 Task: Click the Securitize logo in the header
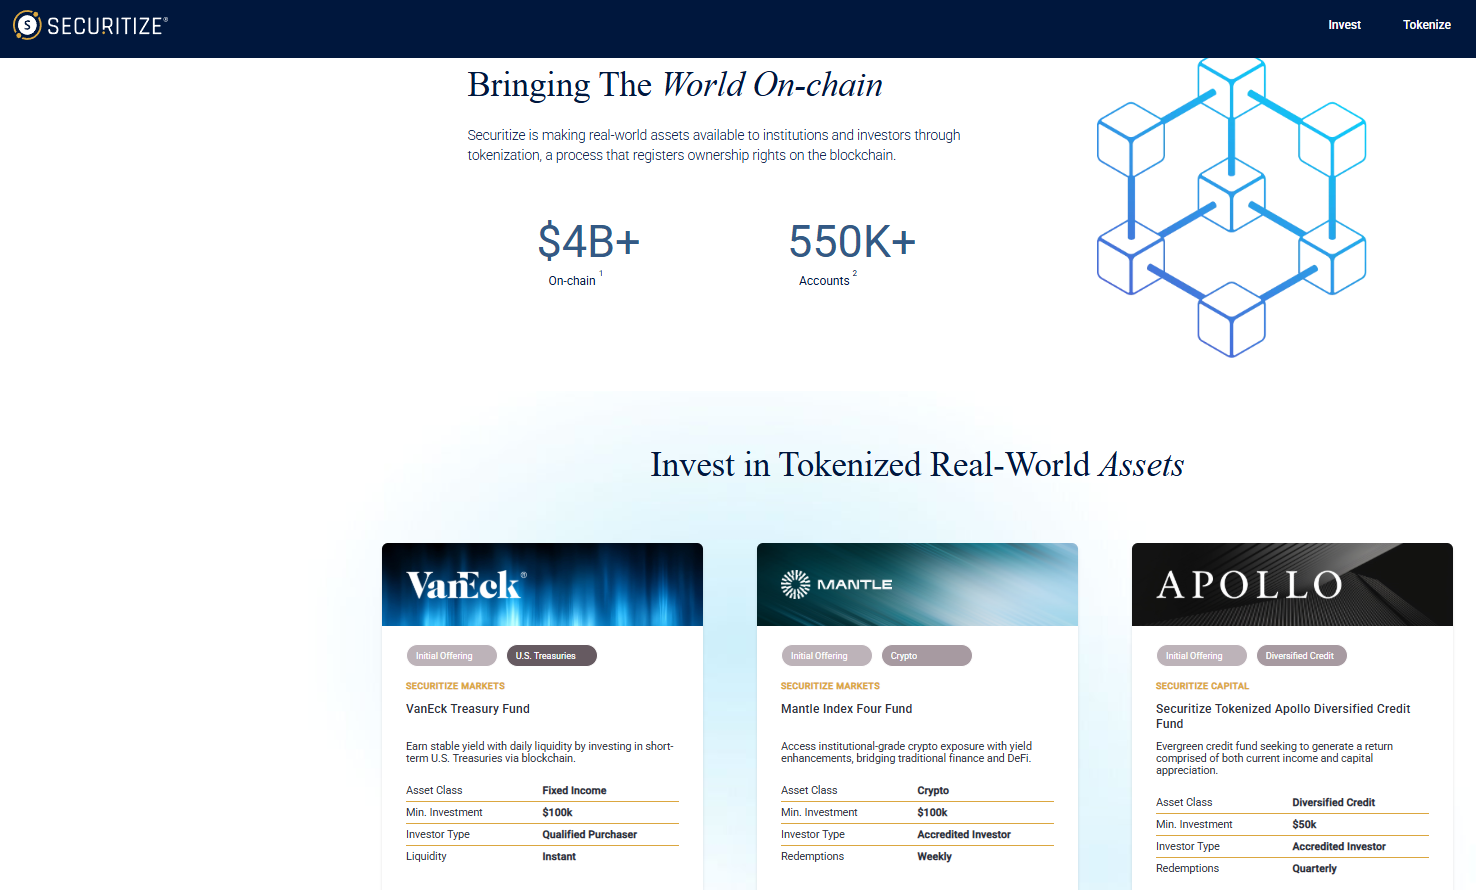[90, 25]
